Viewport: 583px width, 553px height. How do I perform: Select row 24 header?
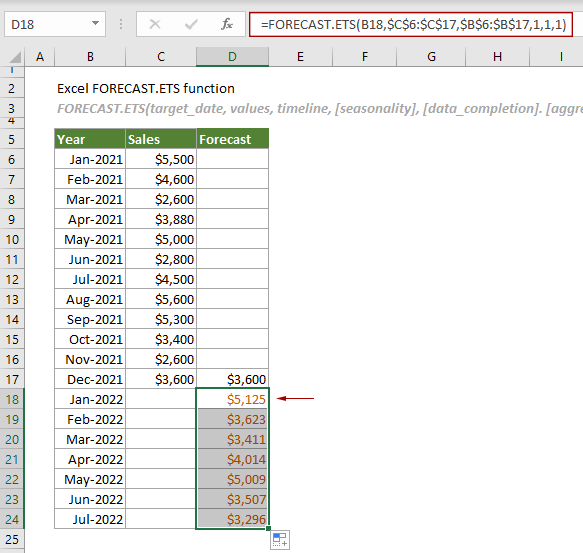[12, 519]
